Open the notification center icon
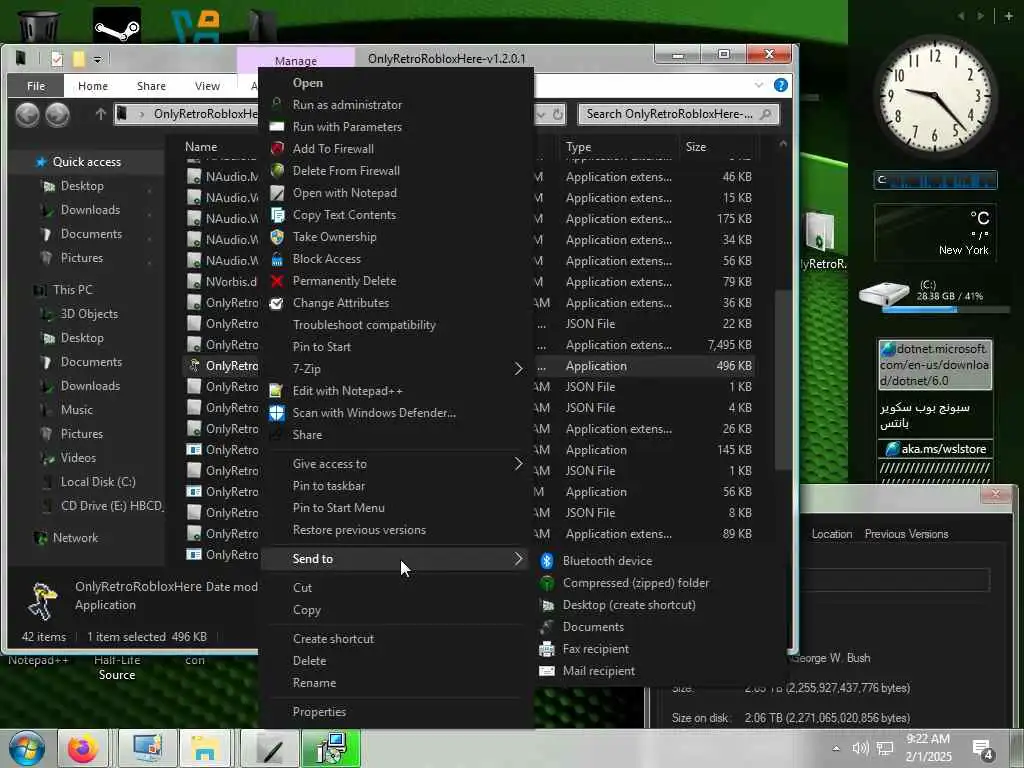The height and width of the screenshot is (768, 1024). point(984,748)
